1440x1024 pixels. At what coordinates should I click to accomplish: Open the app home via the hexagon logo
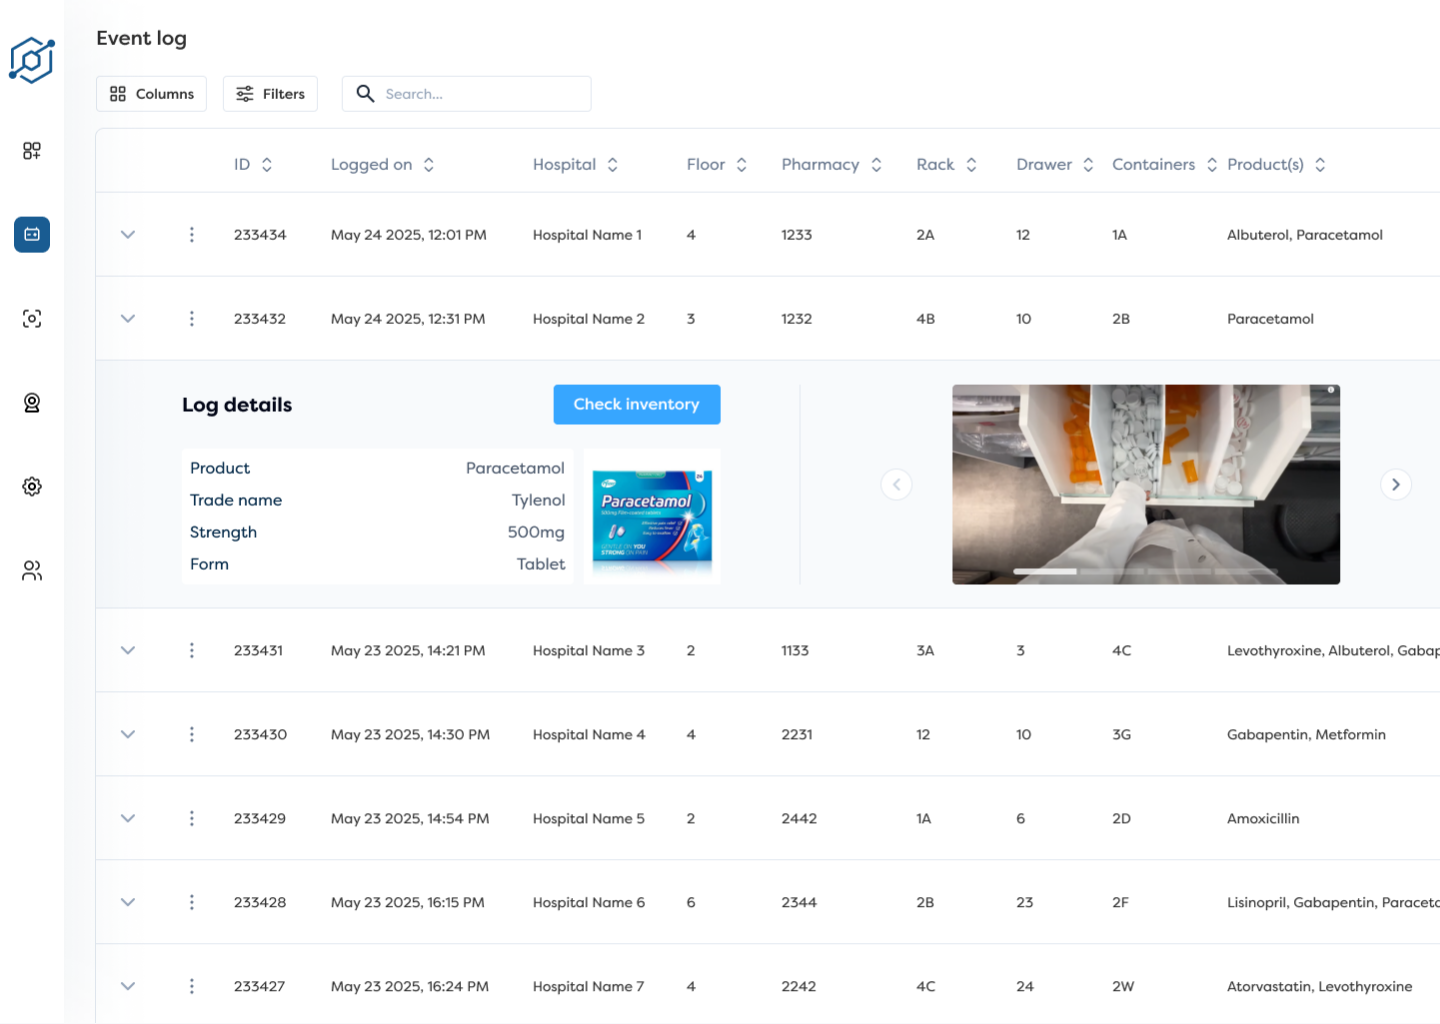[x=31, y=60]
